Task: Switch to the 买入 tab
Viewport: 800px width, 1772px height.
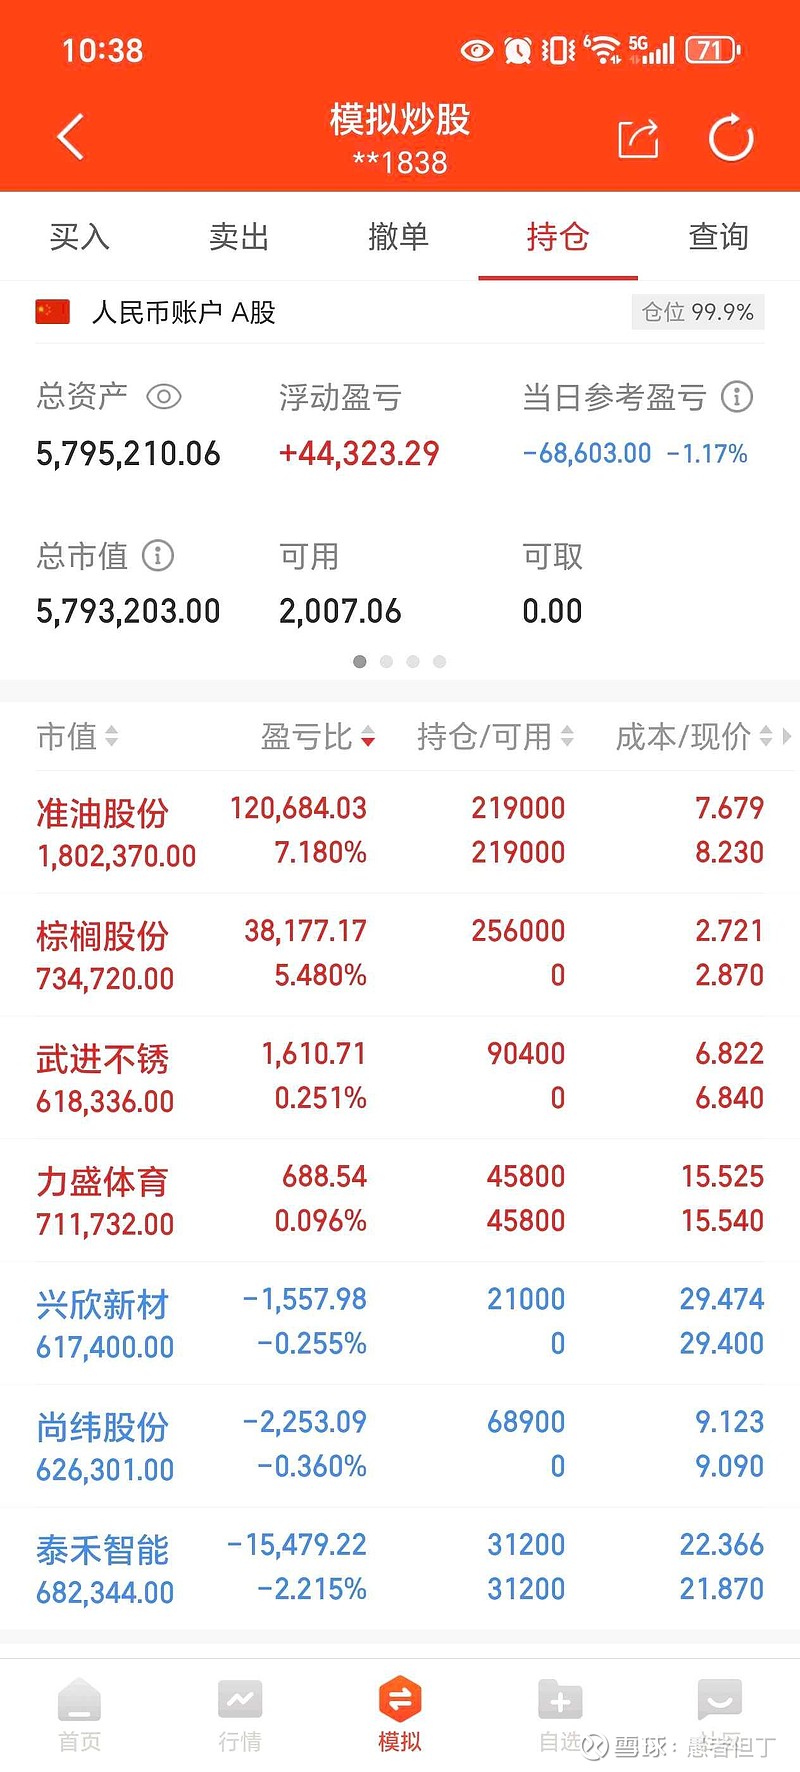Action: pyautogui.click(x=80, y=237)
